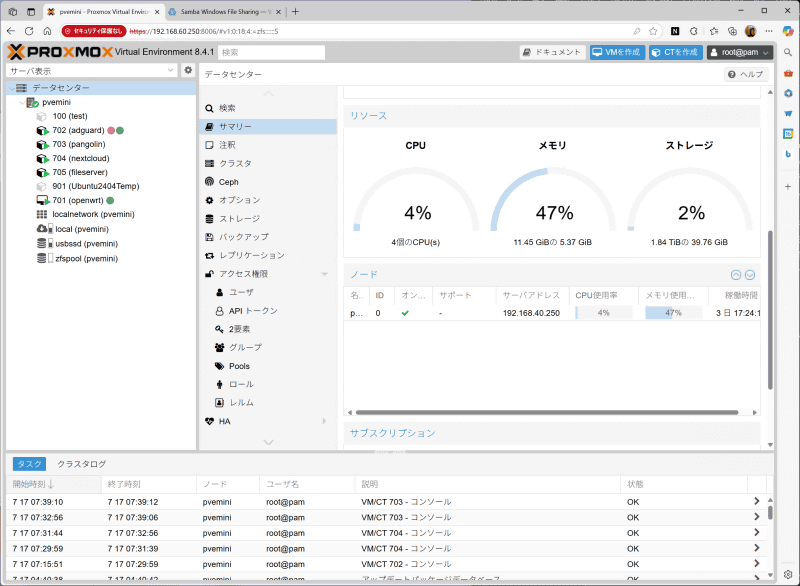Click the summary panel vertical scrollbar
The image size is (800, 586).
[770, 310]
